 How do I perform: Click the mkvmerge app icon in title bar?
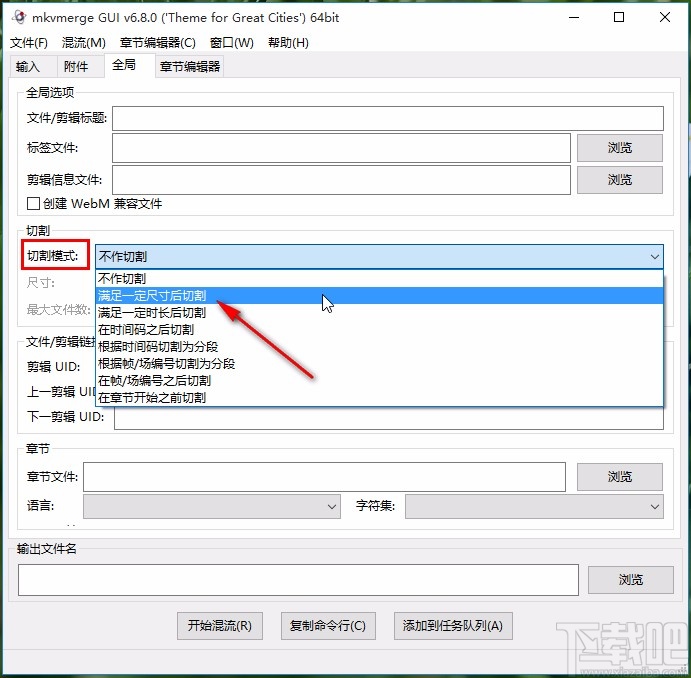pos(19,18)
